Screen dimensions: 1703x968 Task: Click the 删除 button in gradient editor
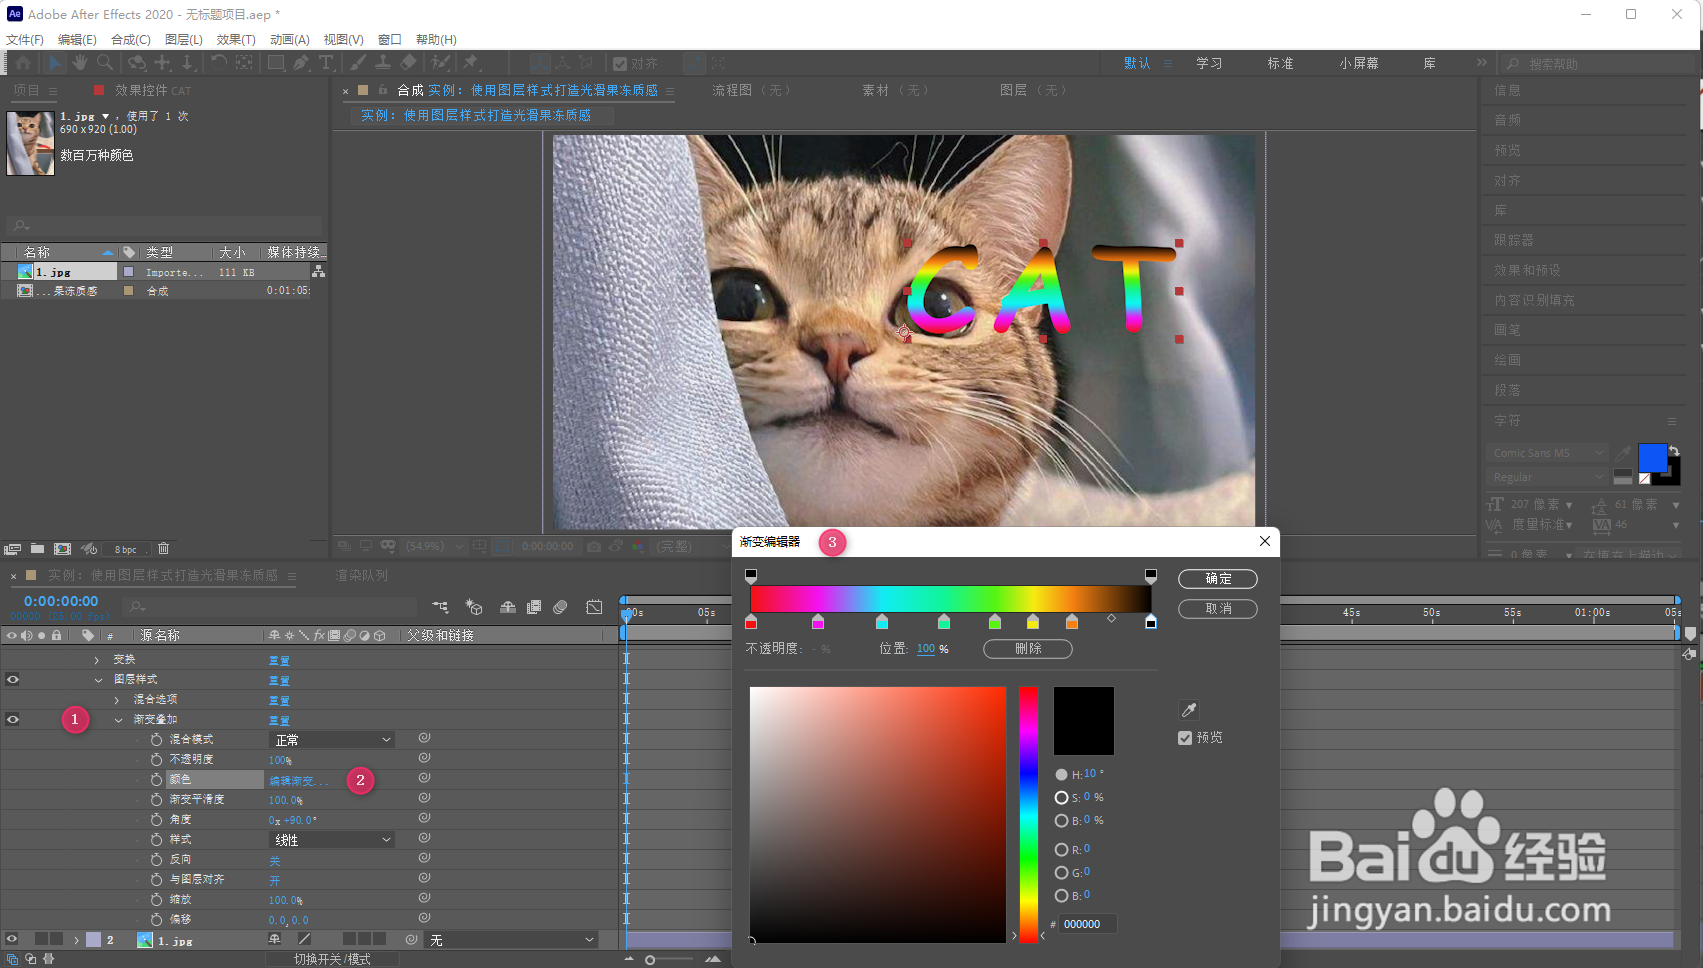[1028, 649]
